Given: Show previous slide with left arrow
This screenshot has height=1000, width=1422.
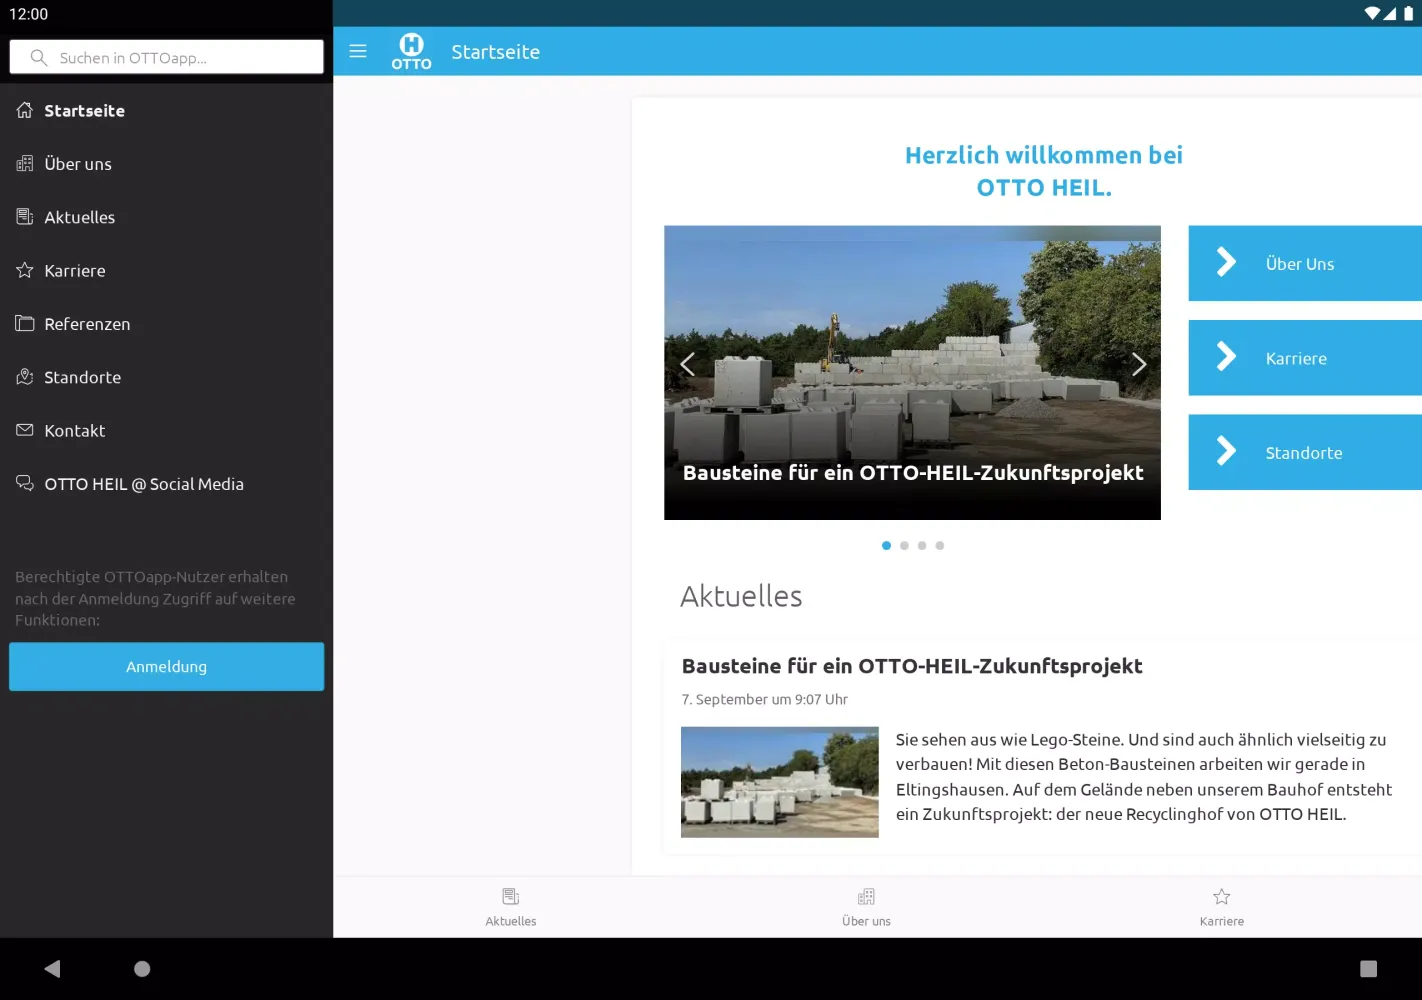Looking at the screenshot, I should (x=687, y=364).
